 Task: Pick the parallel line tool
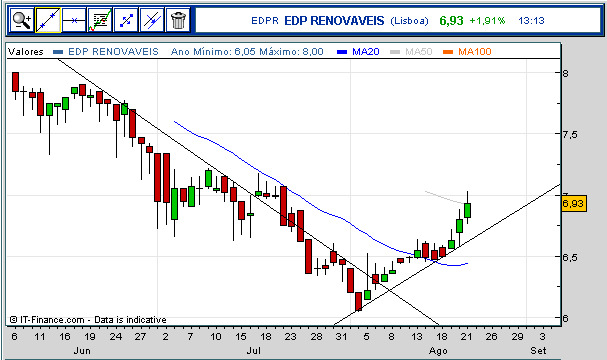click(x=152, y=20)
